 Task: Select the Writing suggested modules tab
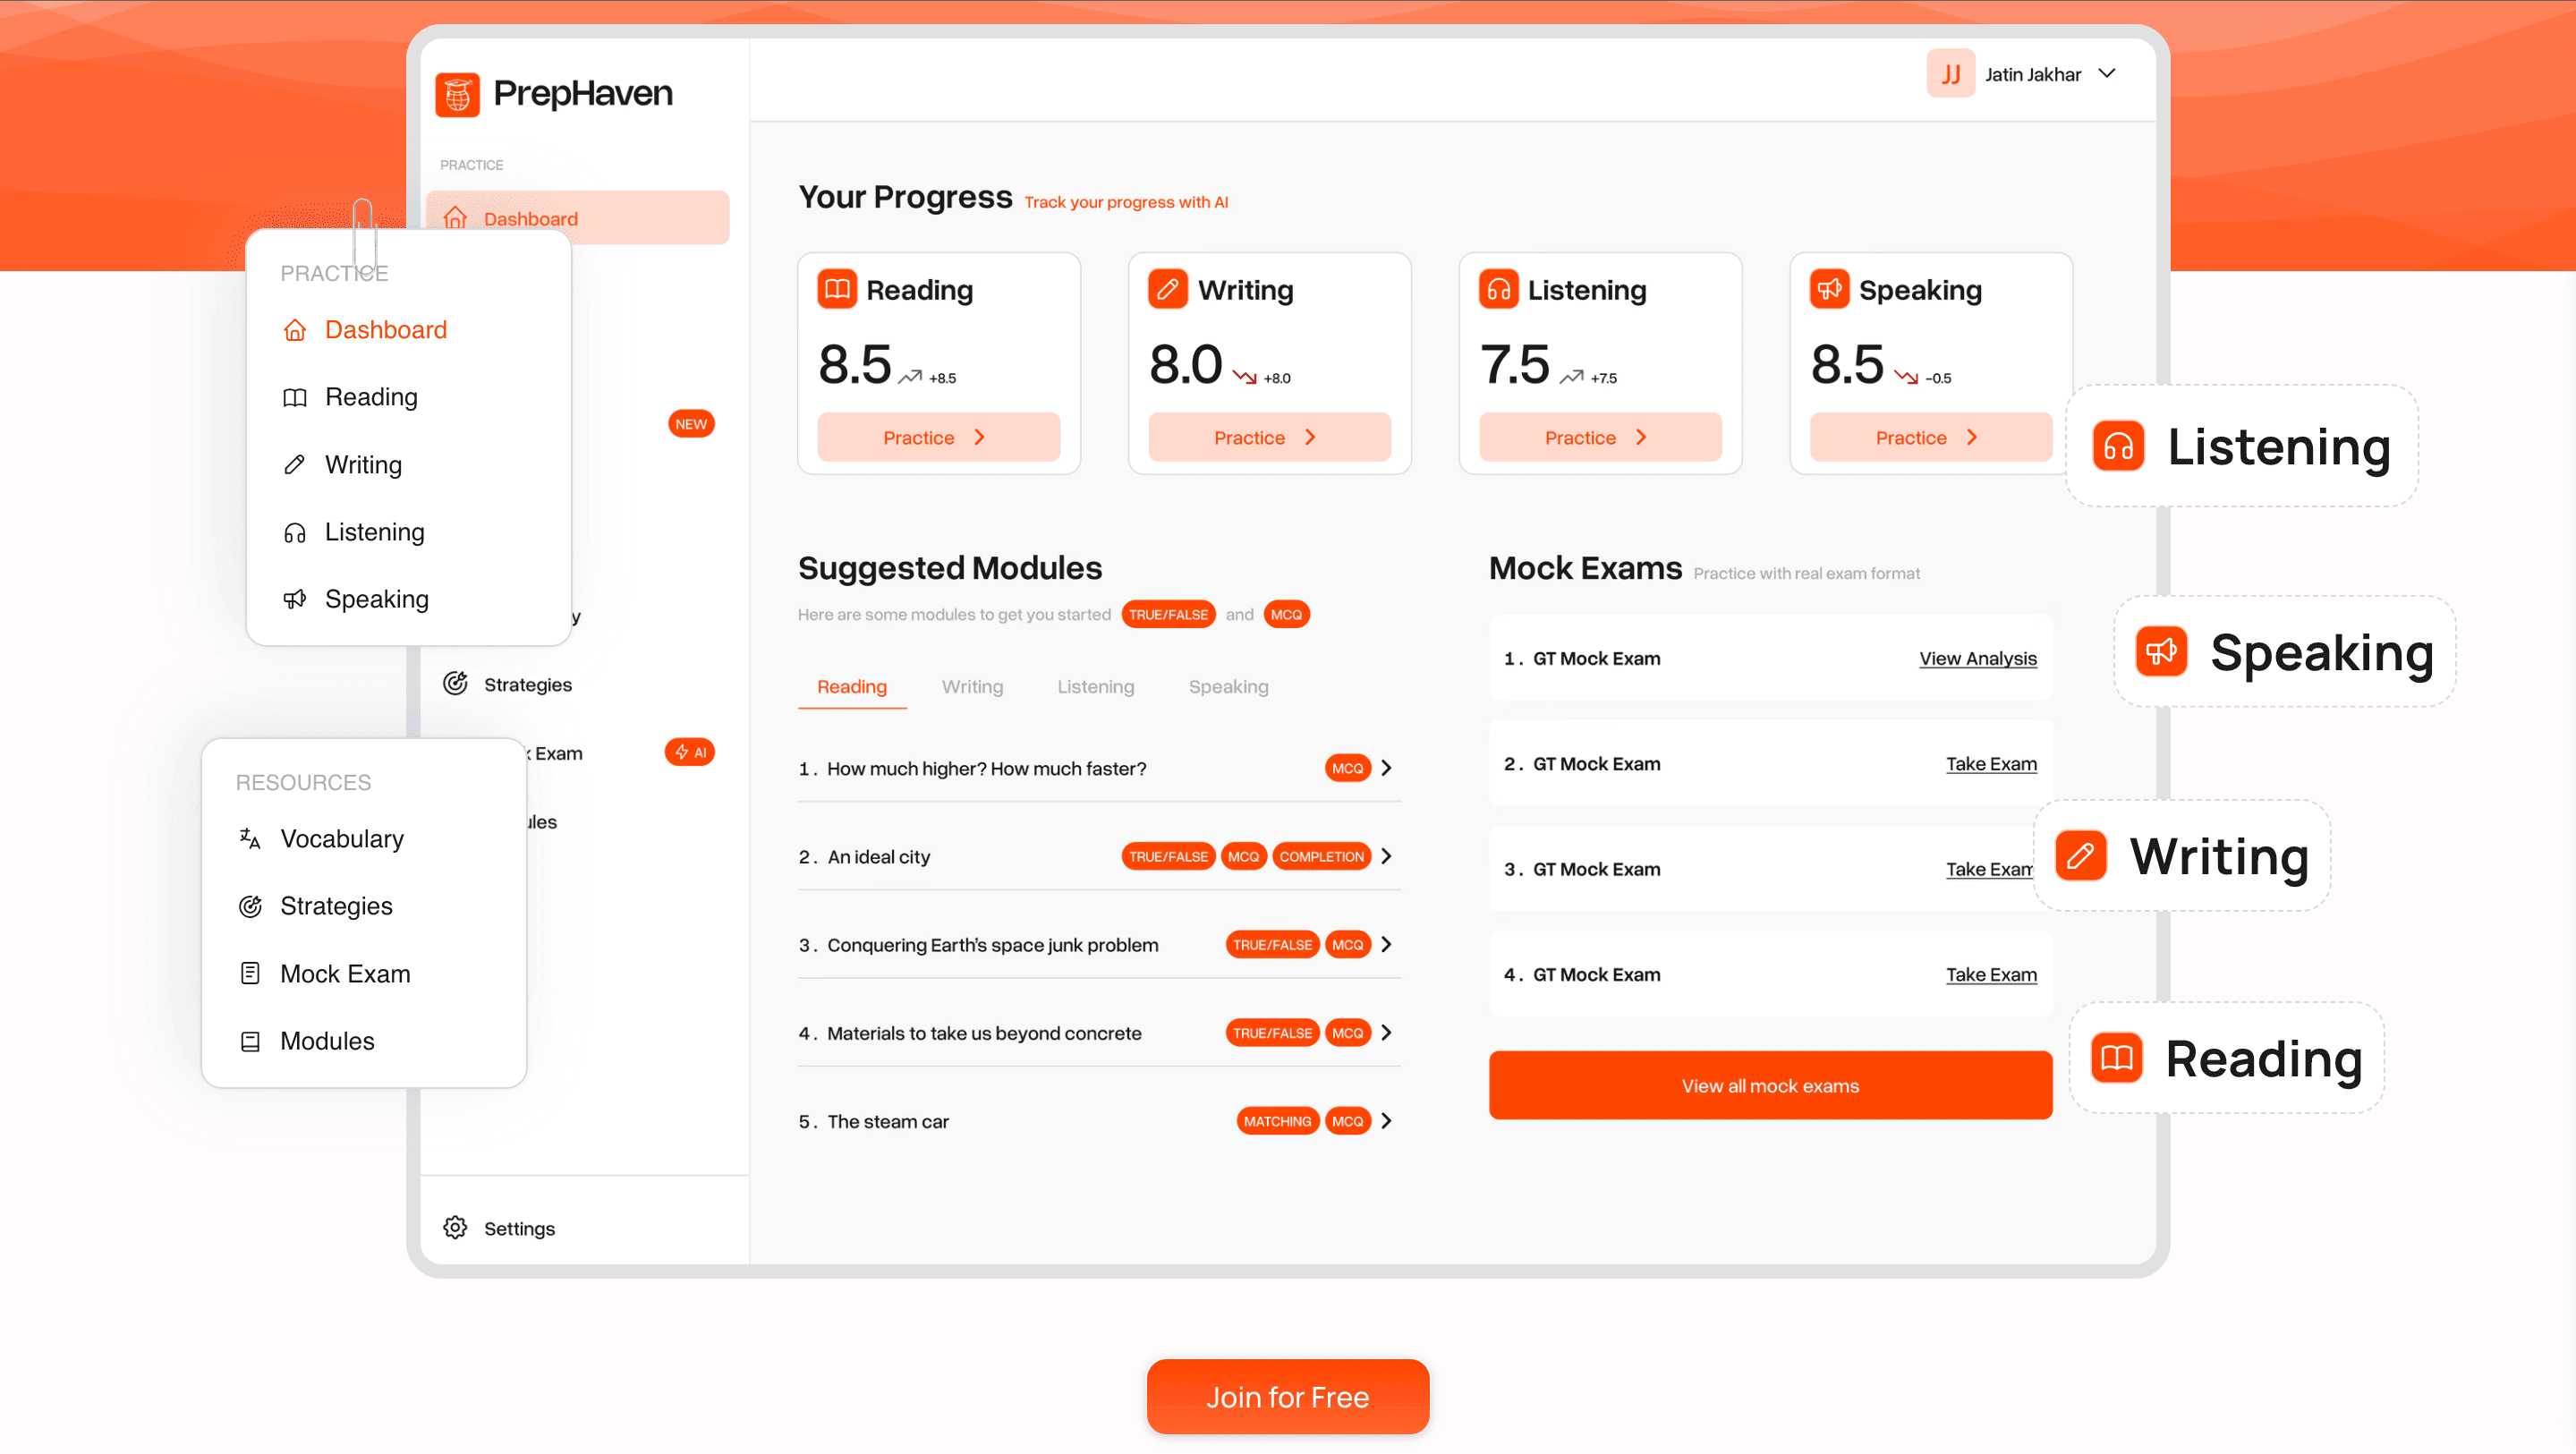pos(972,686)
